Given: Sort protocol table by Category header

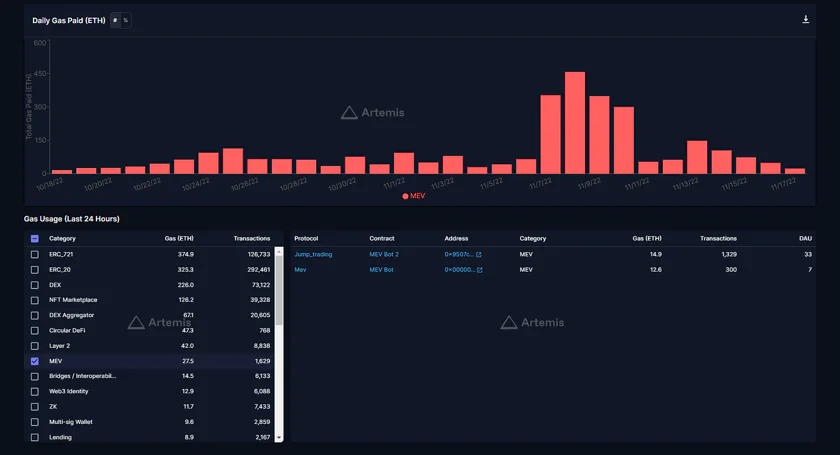Looking at the screenshot, I should pos(532,238).
